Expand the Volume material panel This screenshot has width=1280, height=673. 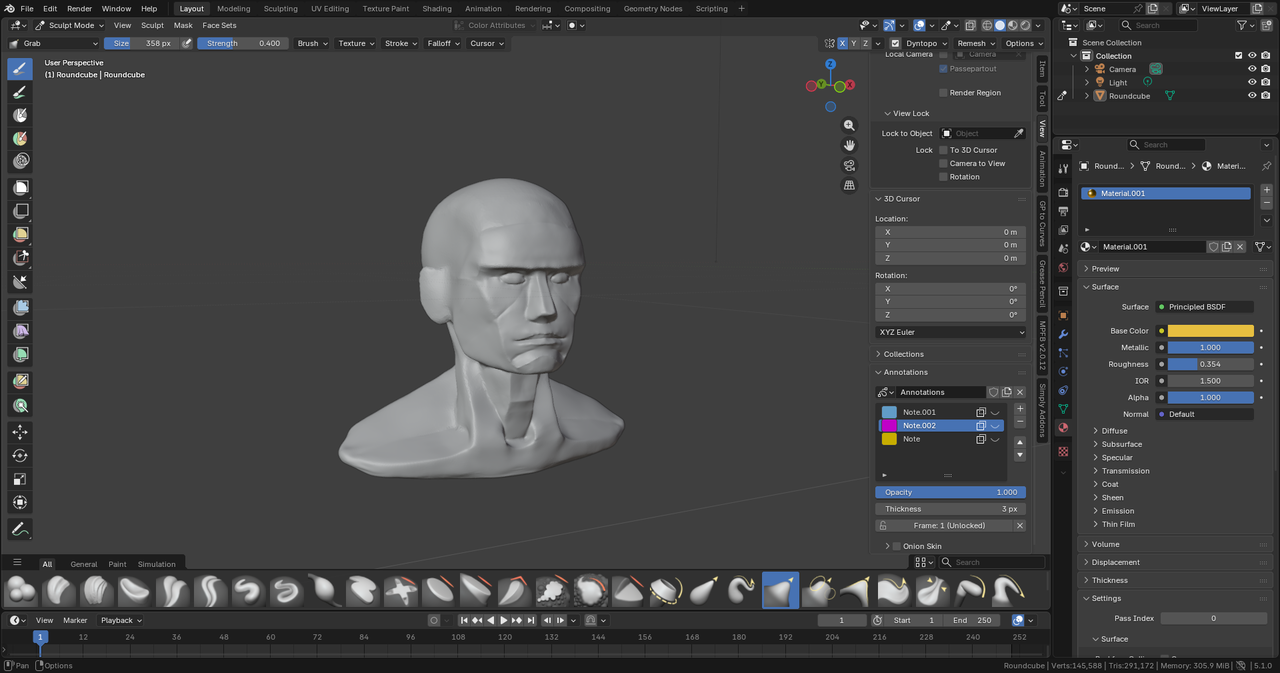click(1176, 544)
